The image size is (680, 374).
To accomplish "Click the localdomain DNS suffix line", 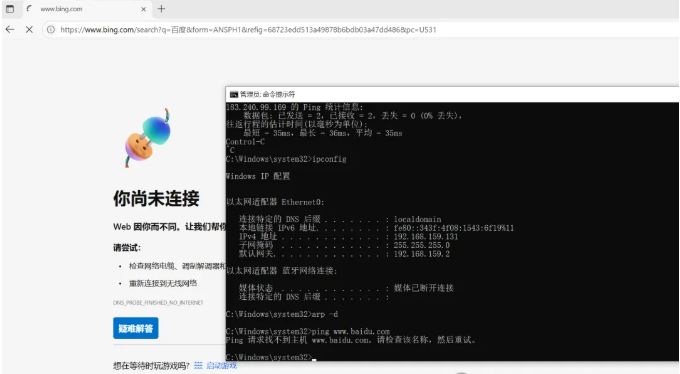I will pyautogui.click(x=340, y=219).
